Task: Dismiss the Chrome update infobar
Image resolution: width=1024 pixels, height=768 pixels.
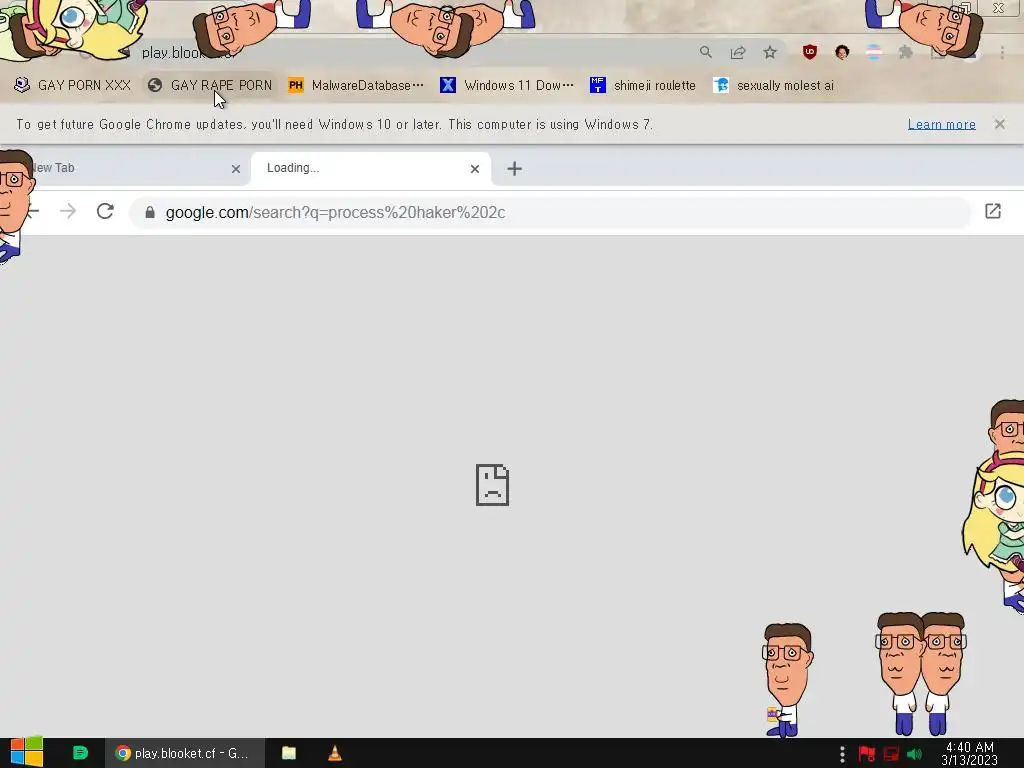Action: coord(999,124)
